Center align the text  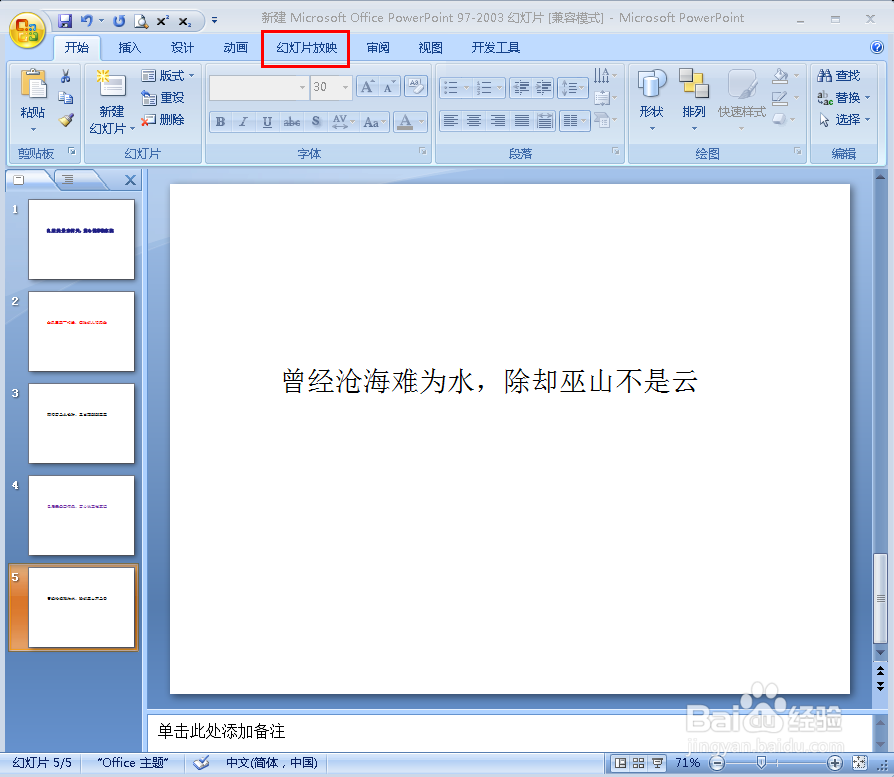474,121
